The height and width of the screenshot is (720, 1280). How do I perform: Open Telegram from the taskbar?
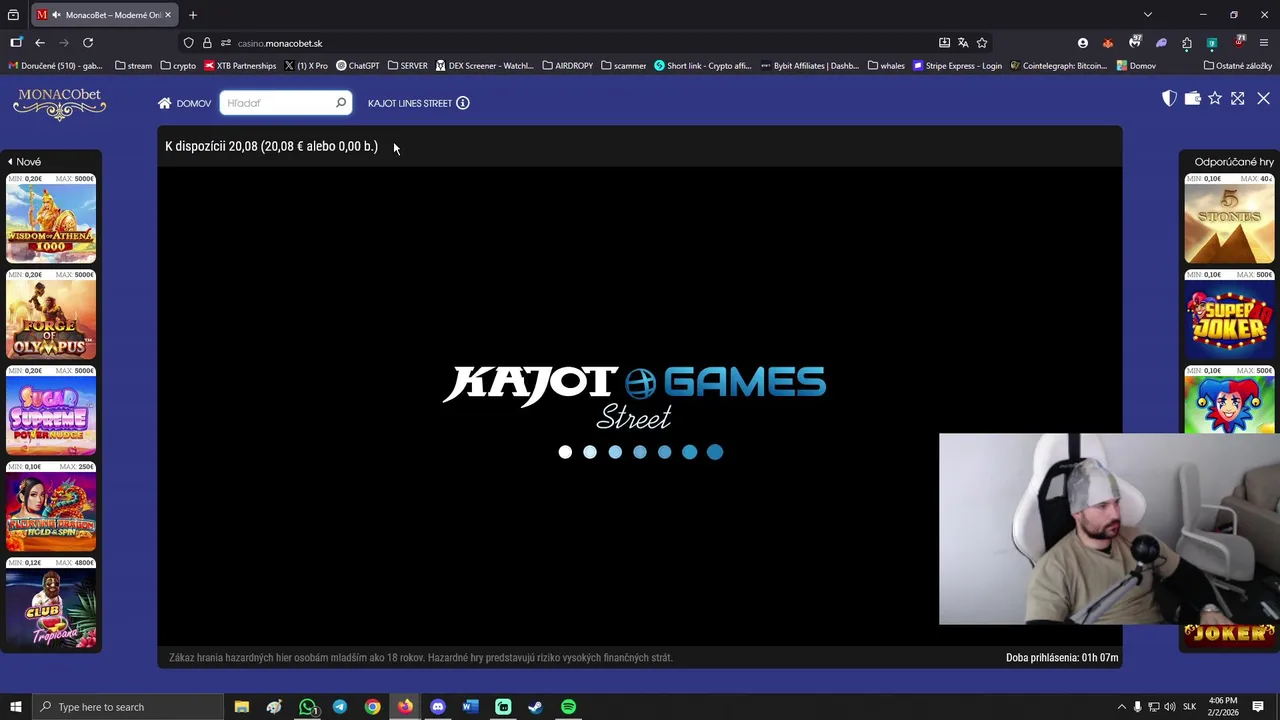[340, 707]
